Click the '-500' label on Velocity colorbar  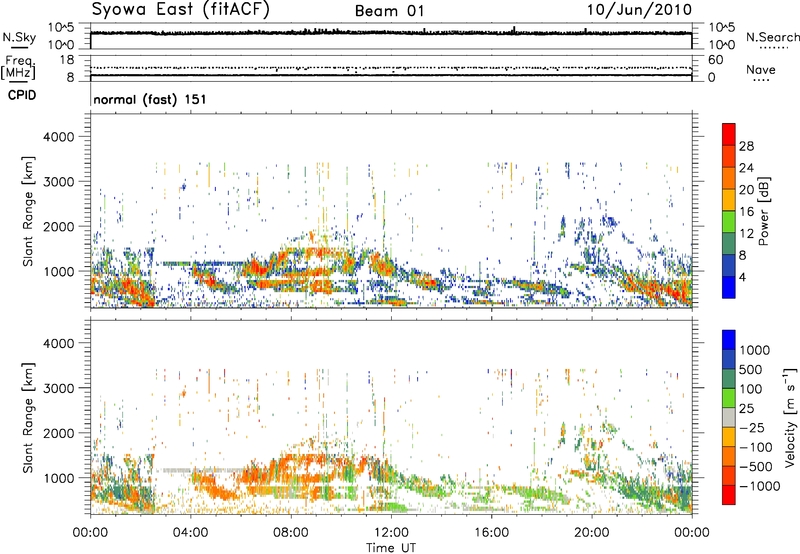[755, 466]
